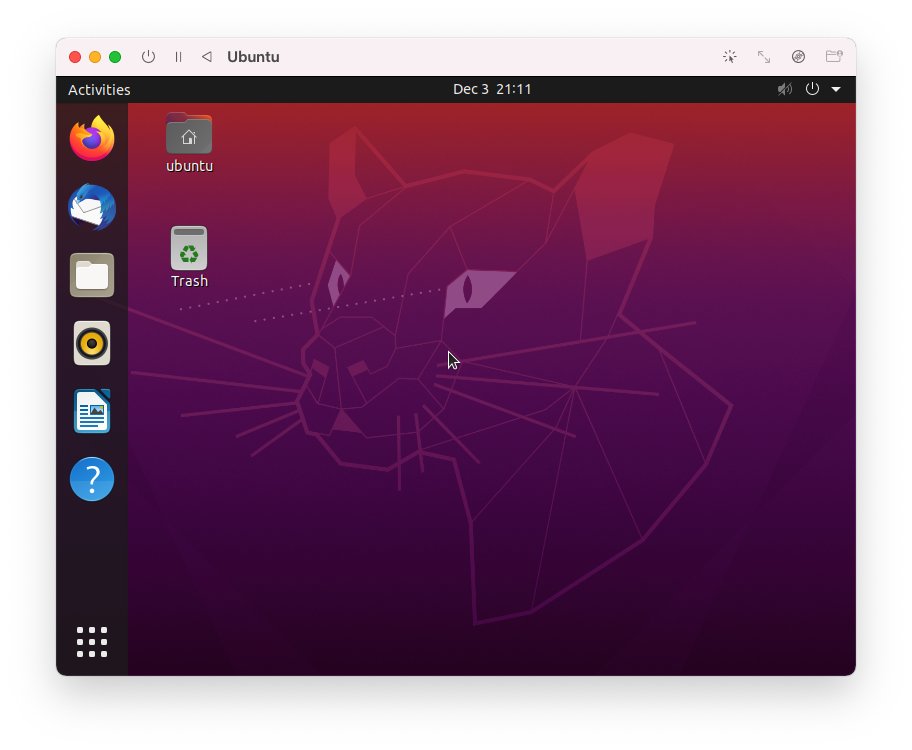Launch Rhythmbox music player

92,343
